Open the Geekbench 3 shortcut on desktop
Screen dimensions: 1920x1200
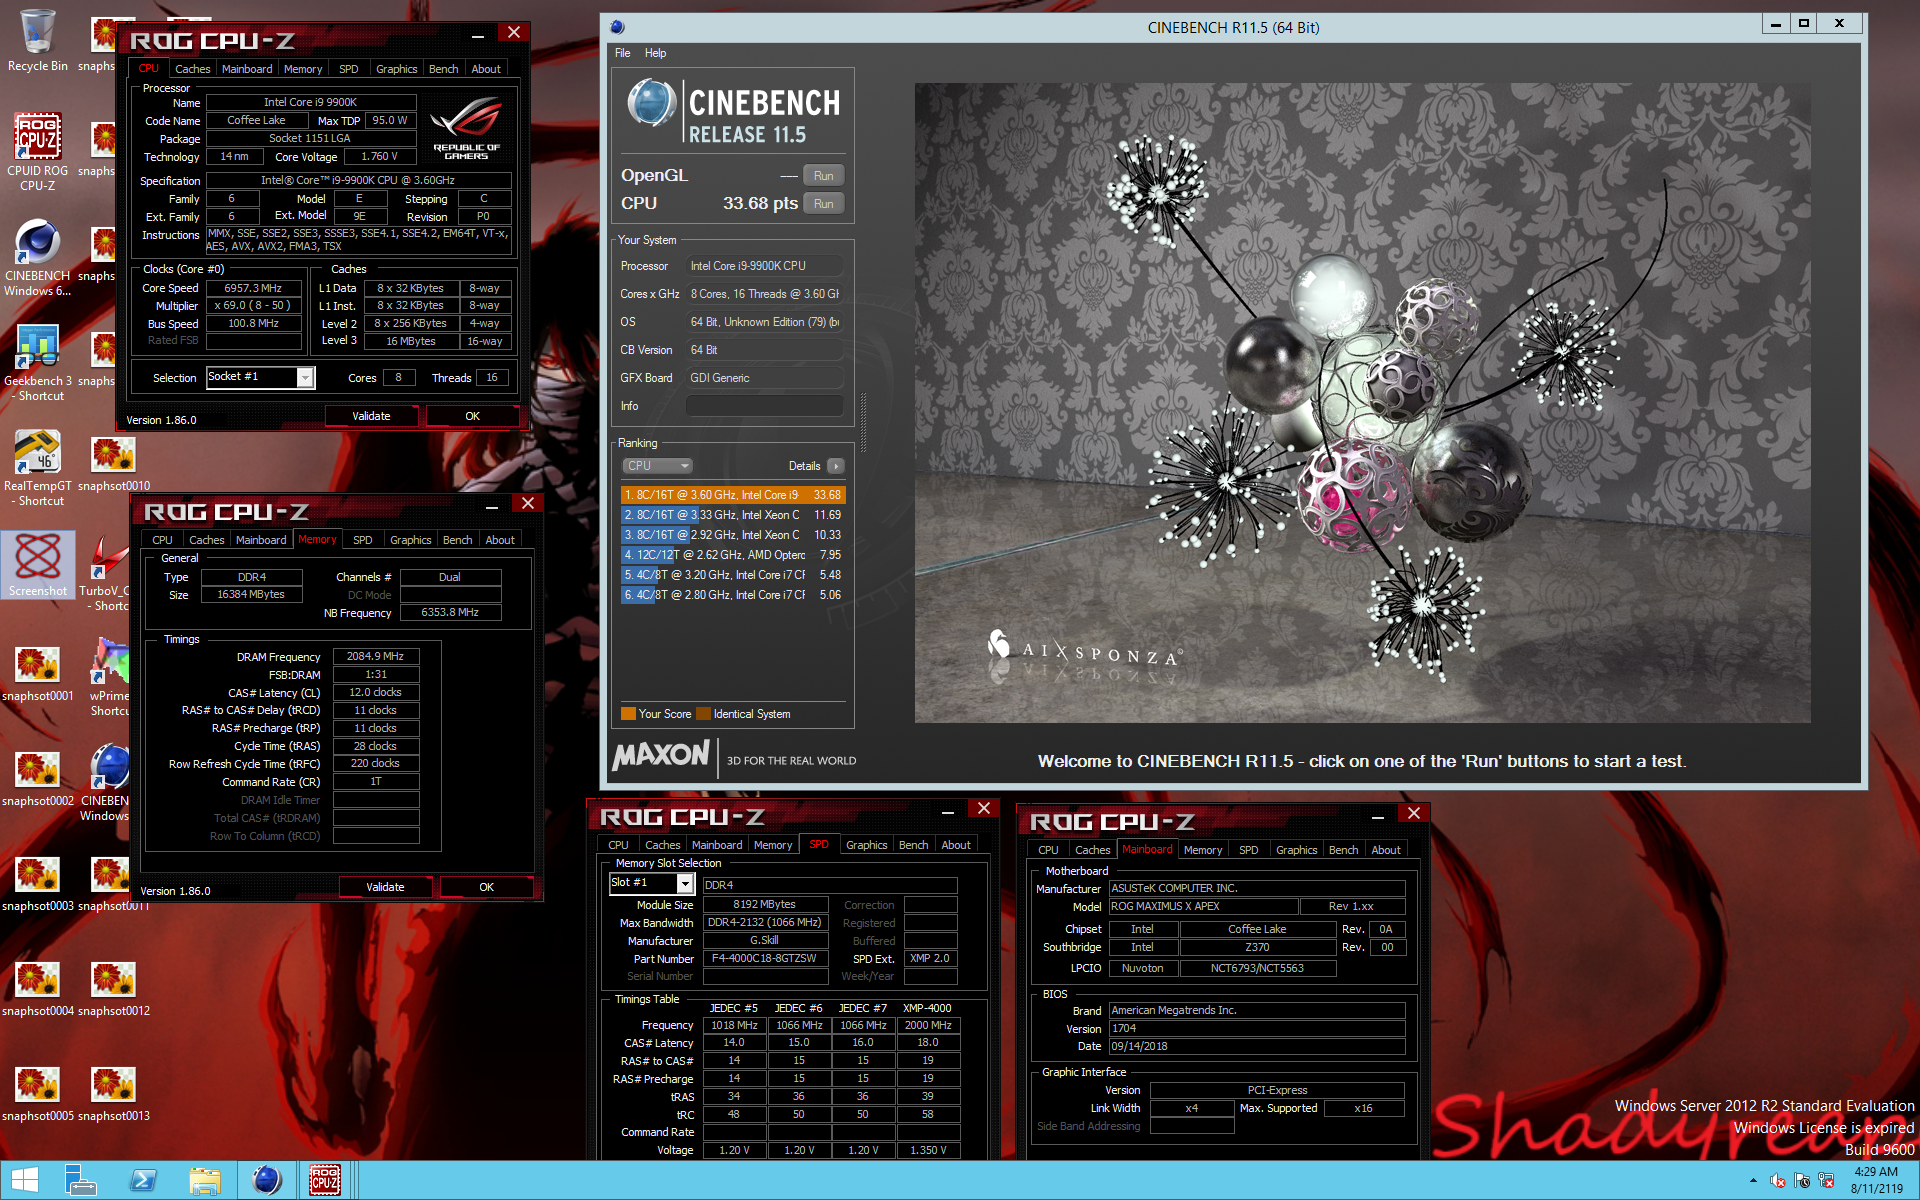(x=37, y=364)
